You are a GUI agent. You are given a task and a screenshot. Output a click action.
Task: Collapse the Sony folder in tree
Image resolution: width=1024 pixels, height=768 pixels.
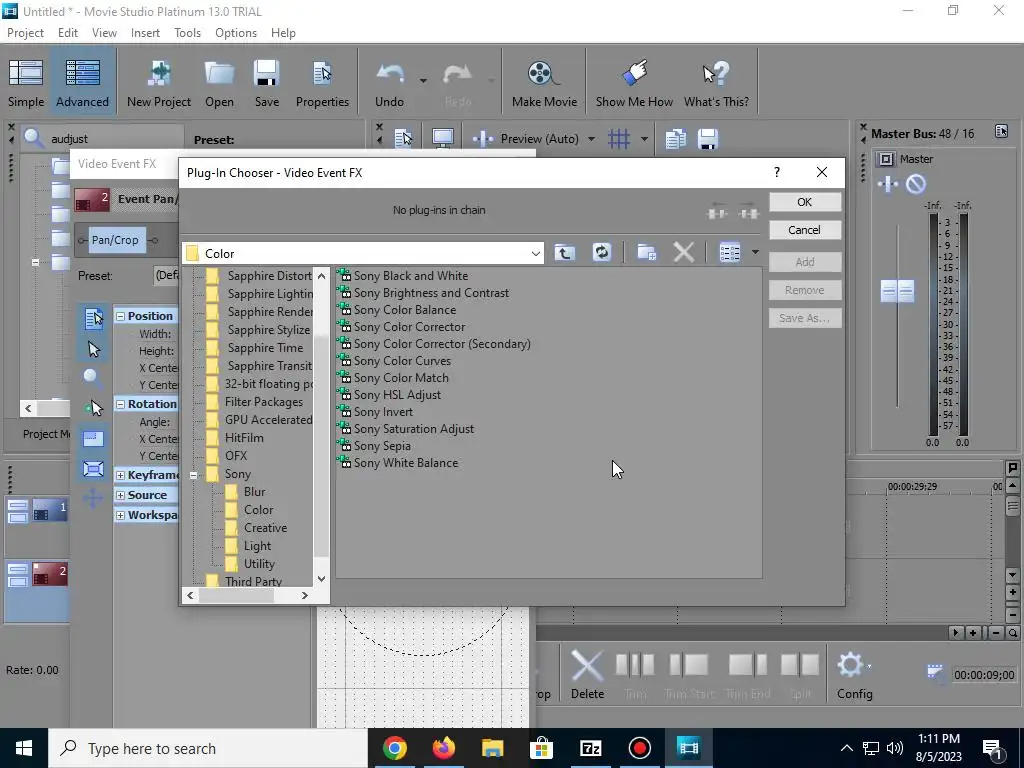point(193,475)
